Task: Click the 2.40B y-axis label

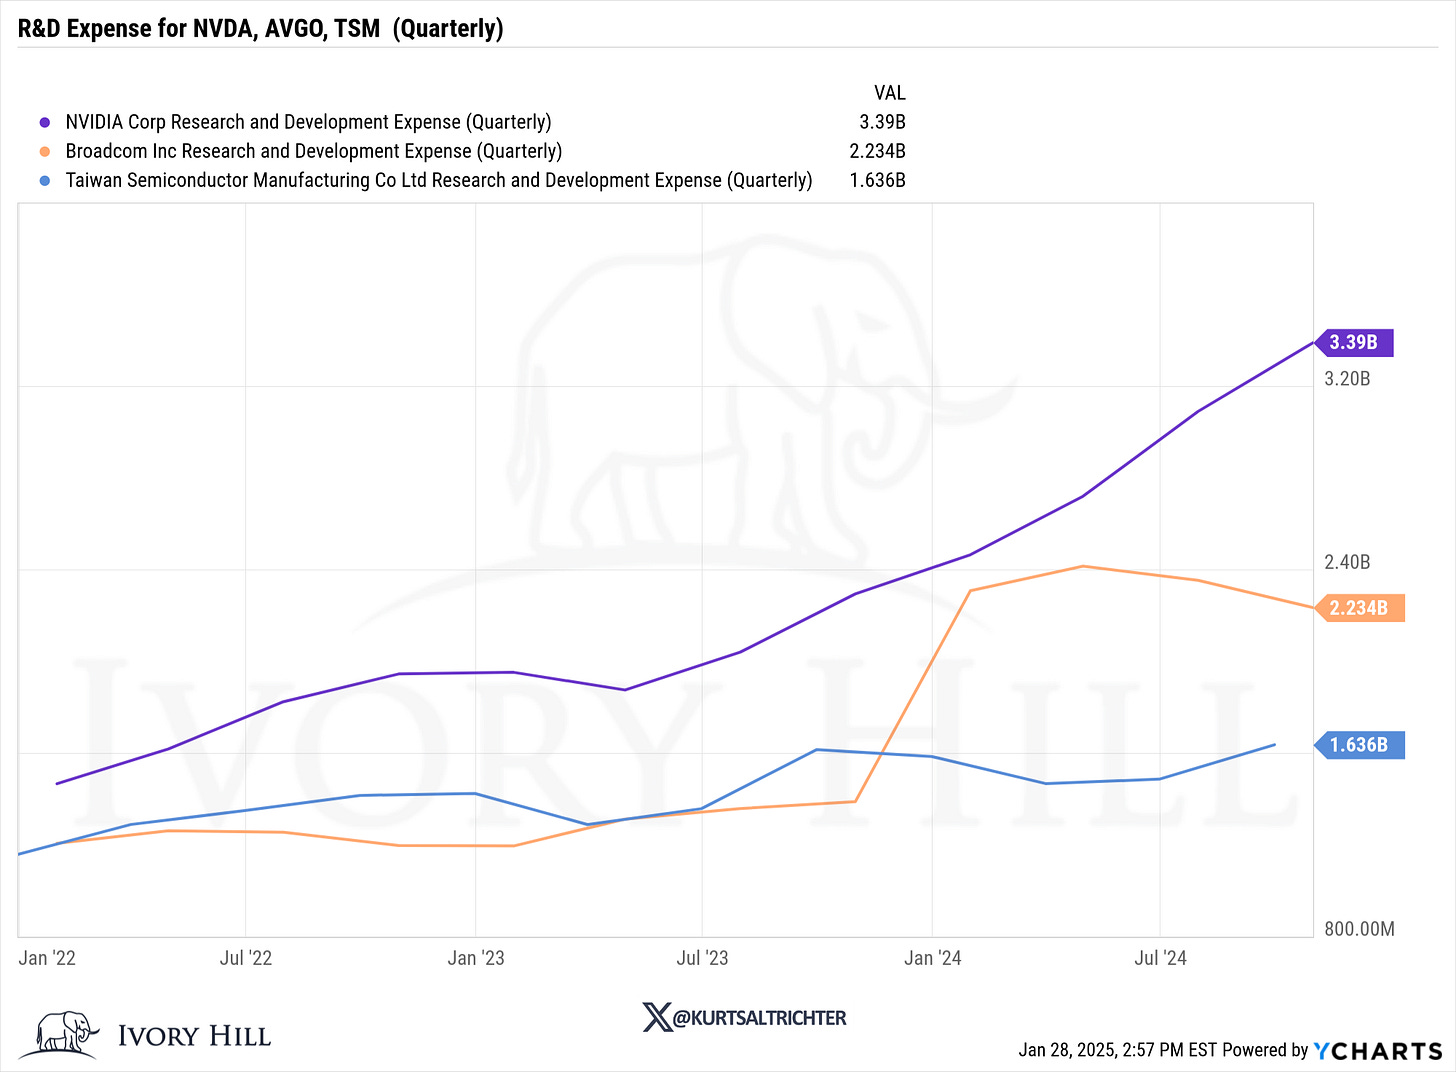Action: pyautogui.click(x=1347, y=562)
